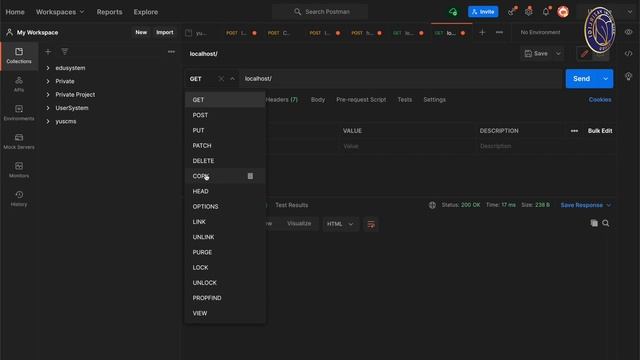This screenshot has width=640, height=360.
Task: Open the notifications bell
Action: [546, 11]
